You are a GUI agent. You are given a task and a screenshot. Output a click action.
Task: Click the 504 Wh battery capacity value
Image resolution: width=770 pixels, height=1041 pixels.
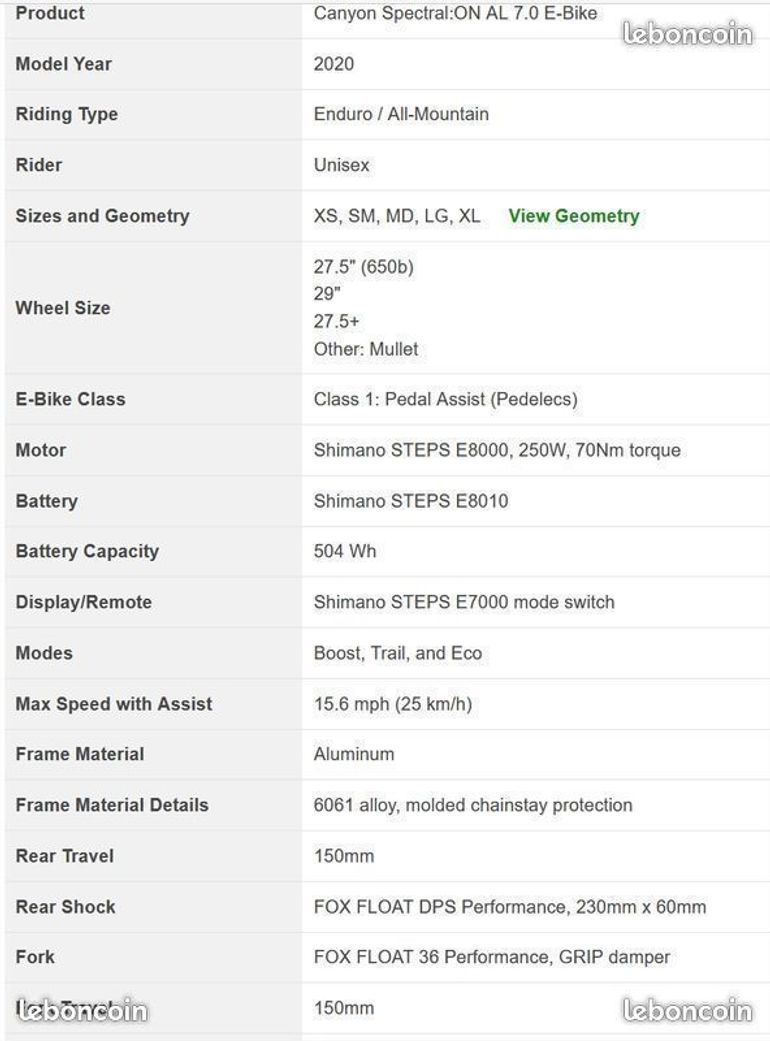point(345,551)
